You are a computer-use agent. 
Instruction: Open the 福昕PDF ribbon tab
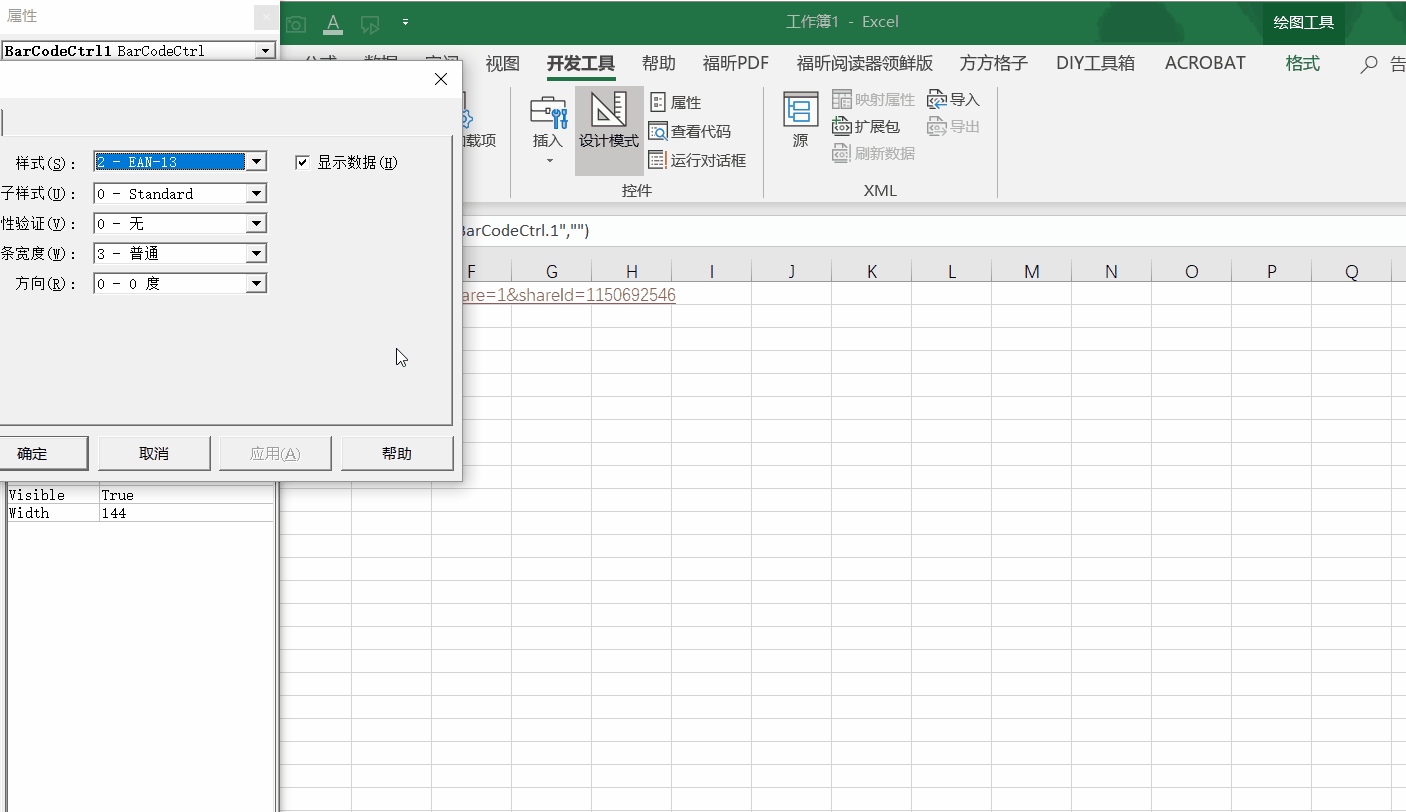736,63
